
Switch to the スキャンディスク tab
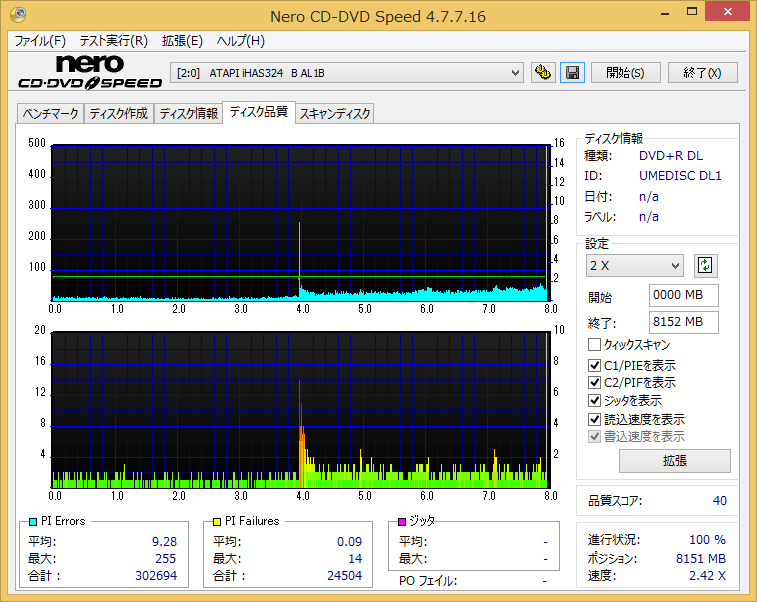[335, 113]
